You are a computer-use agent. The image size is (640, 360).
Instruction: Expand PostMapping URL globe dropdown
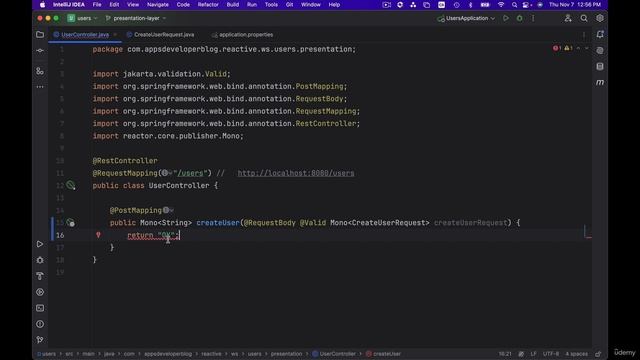click(x=168, y=210)
